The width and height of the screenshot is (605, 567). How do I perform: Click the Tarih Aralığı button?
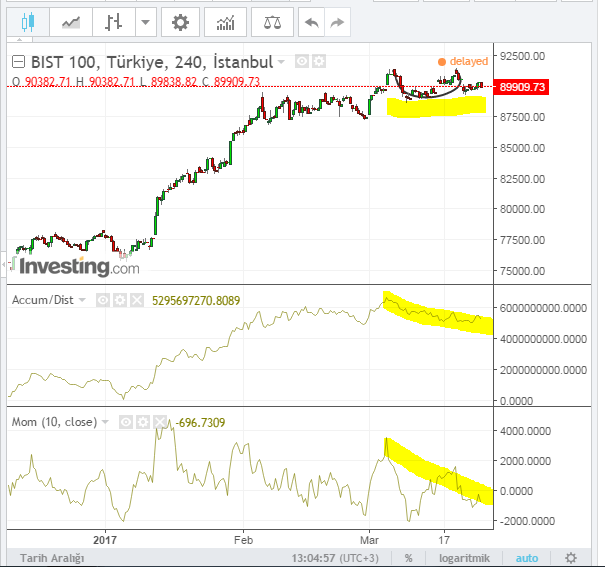[x=52, y=558]
